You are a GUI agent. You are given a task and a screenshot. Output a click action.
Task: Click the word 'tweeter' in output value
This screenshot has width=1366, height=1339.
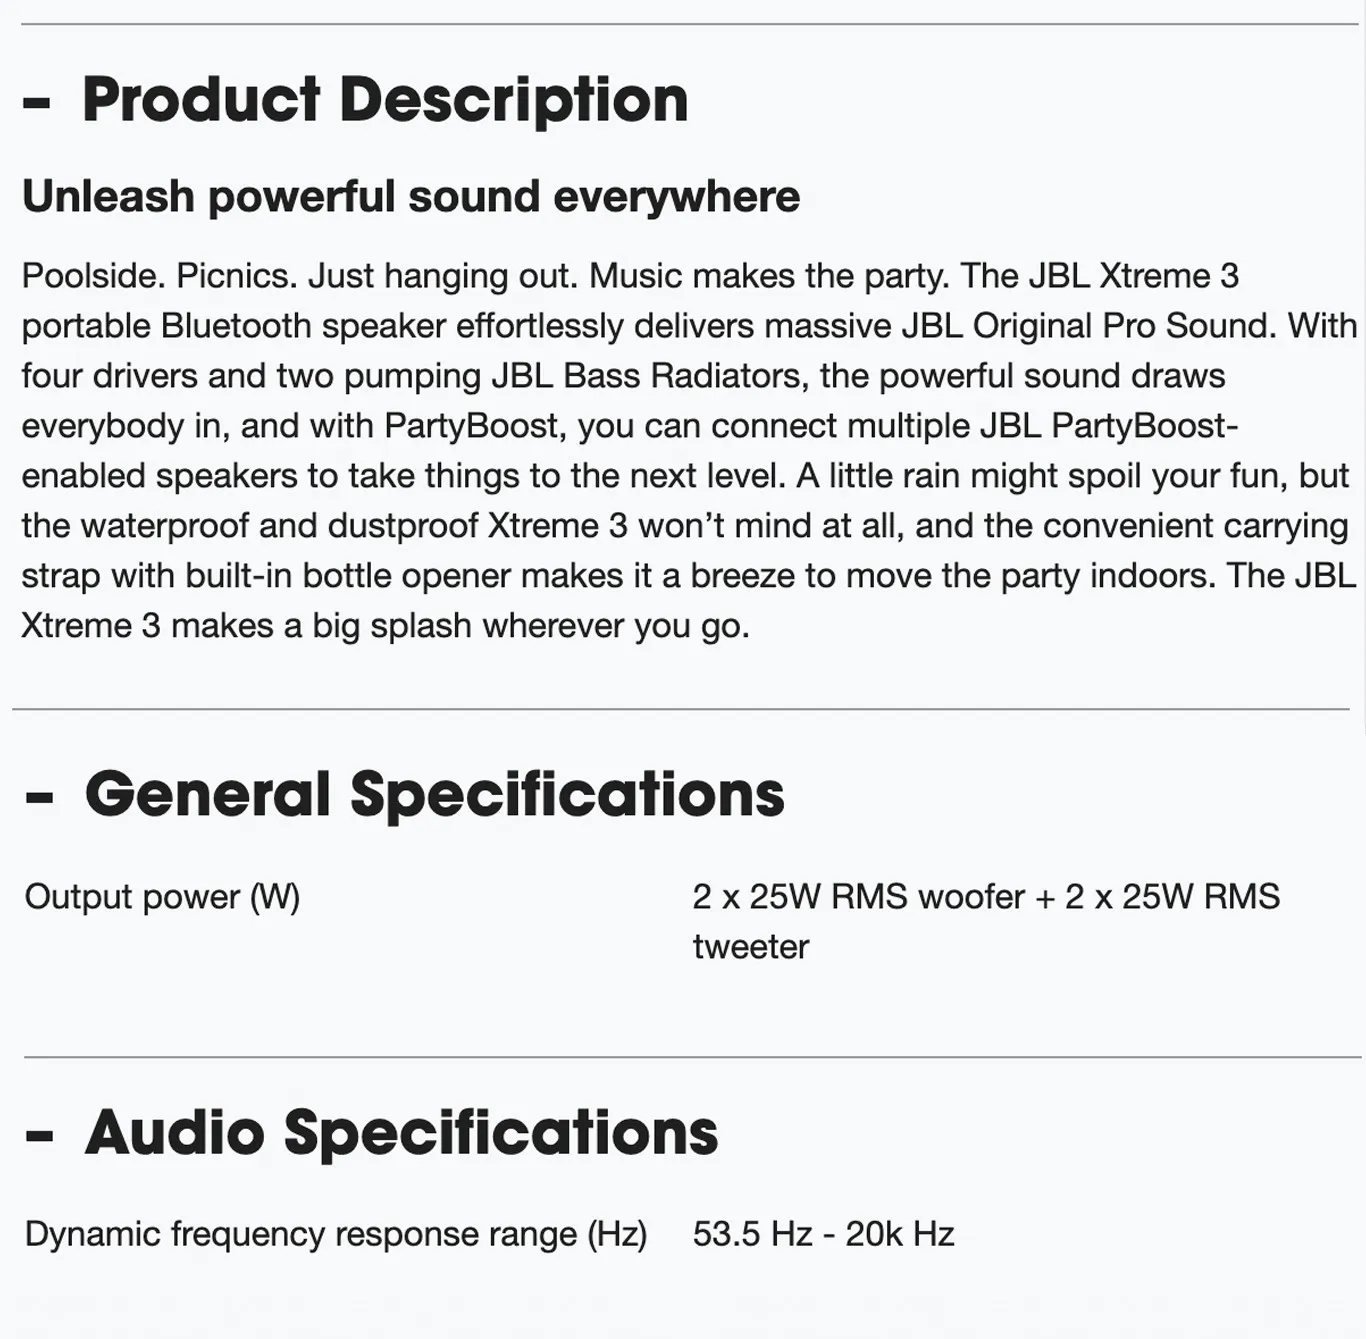[x=751, y=946]
